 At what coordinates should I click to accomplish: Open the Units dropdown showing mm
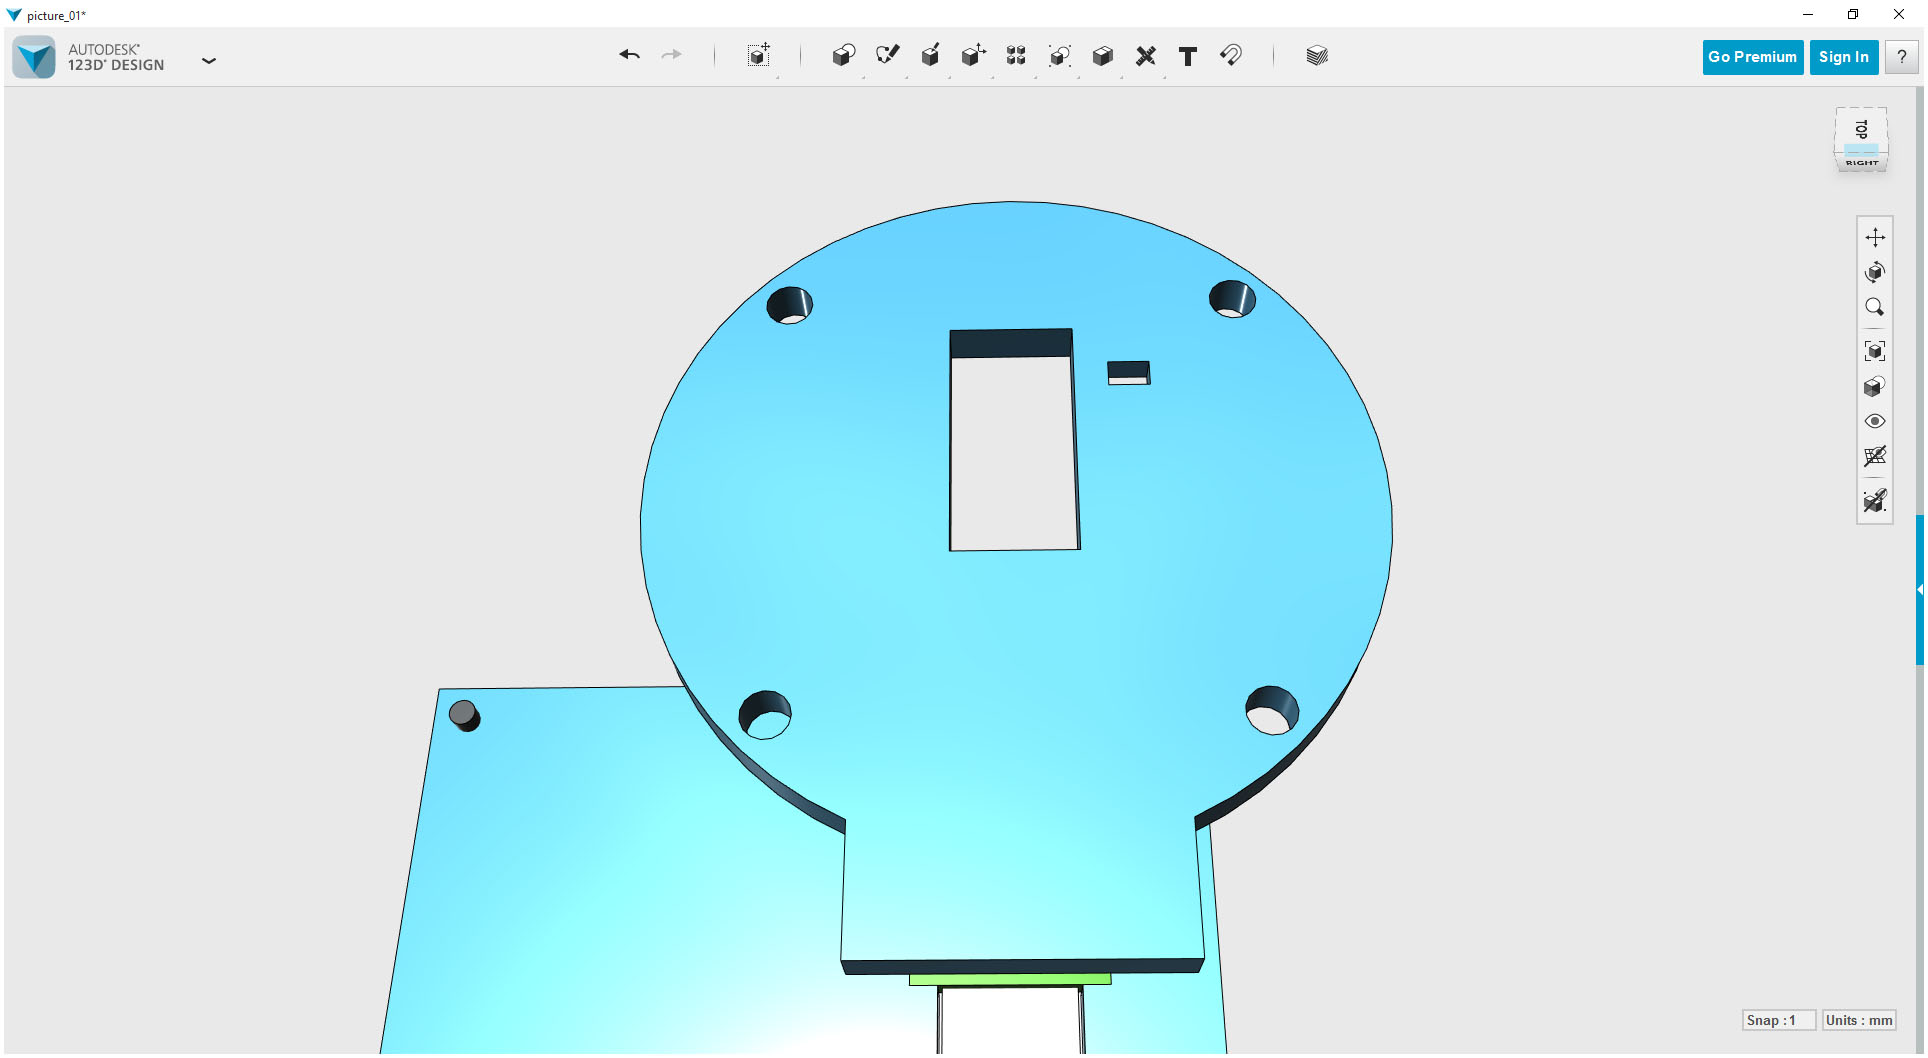pos(1858,1020)
